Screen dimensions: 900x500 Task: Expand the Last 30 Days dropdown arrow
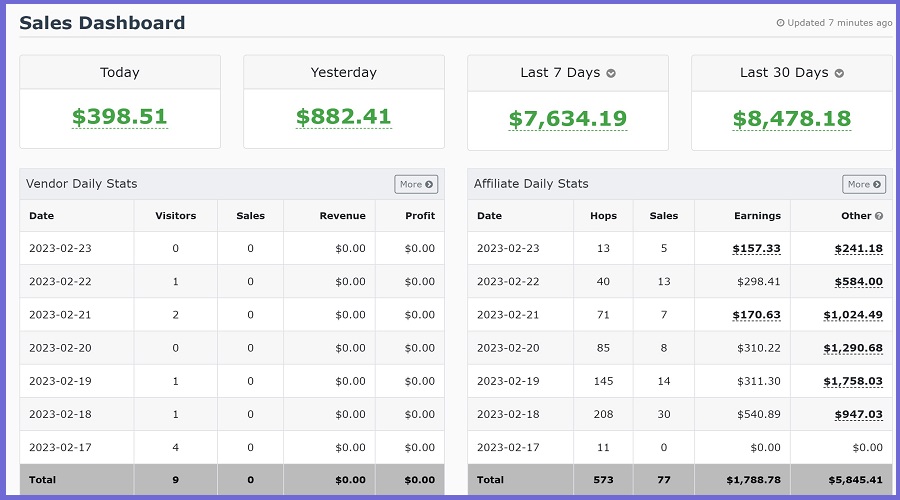839,73
